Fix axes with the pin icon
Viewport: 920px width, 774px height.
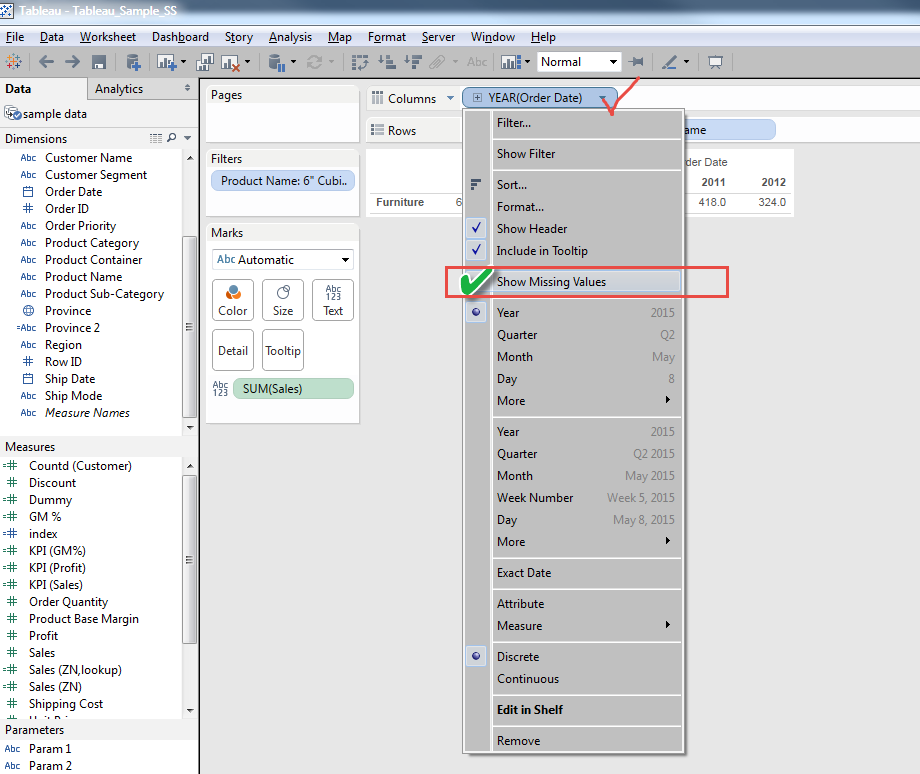[x=636, y=62]
